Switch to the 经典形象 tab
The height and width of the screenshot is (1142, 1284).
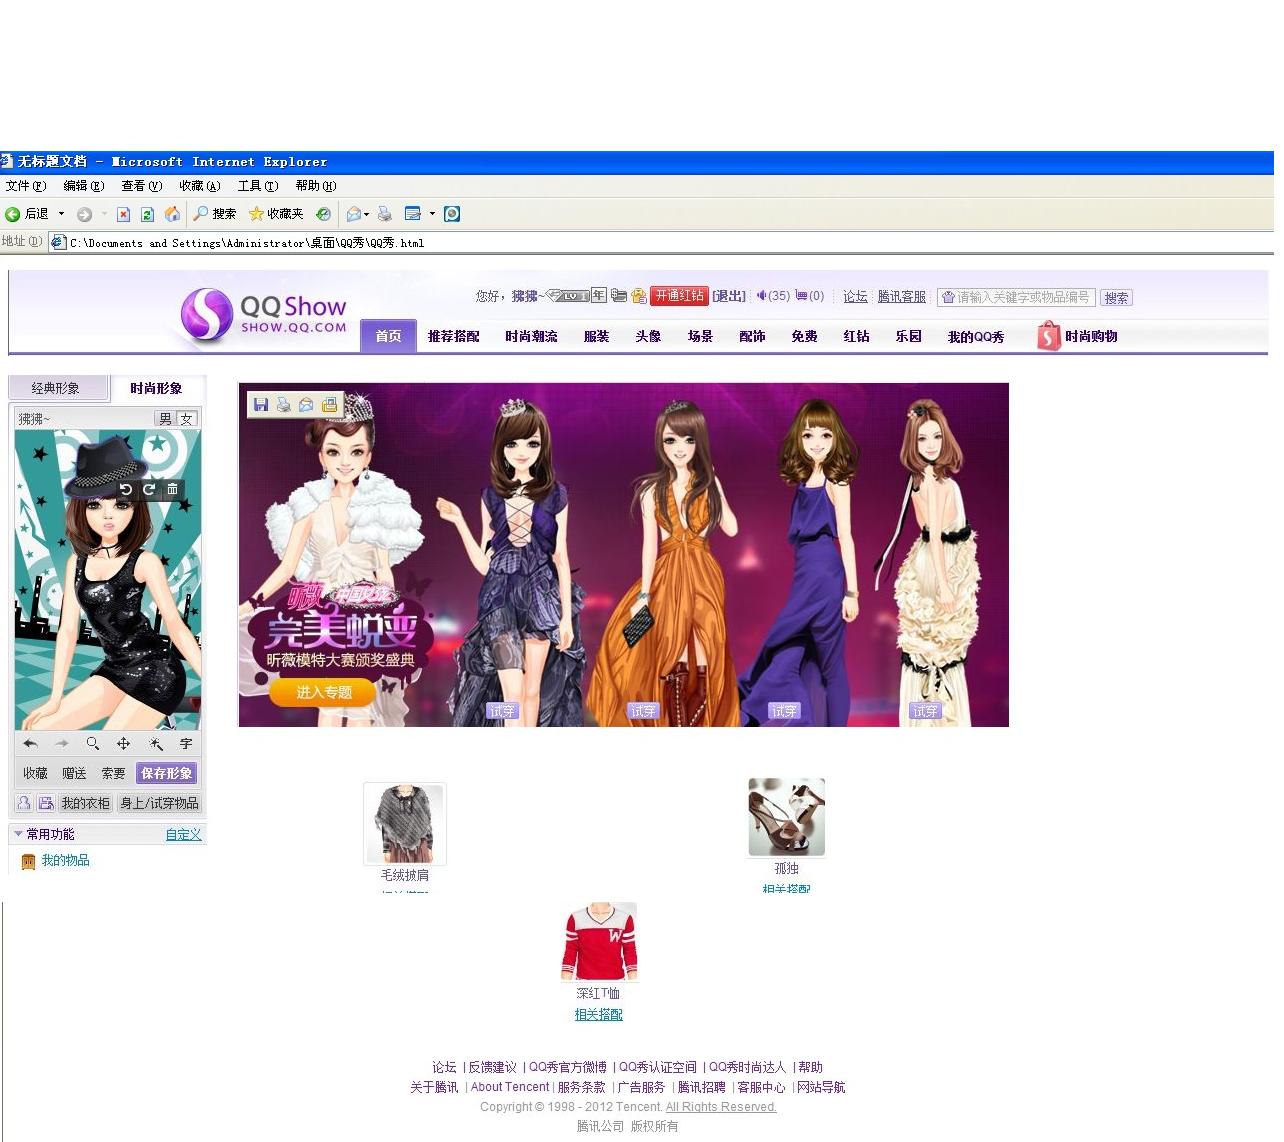click(56, 388)
